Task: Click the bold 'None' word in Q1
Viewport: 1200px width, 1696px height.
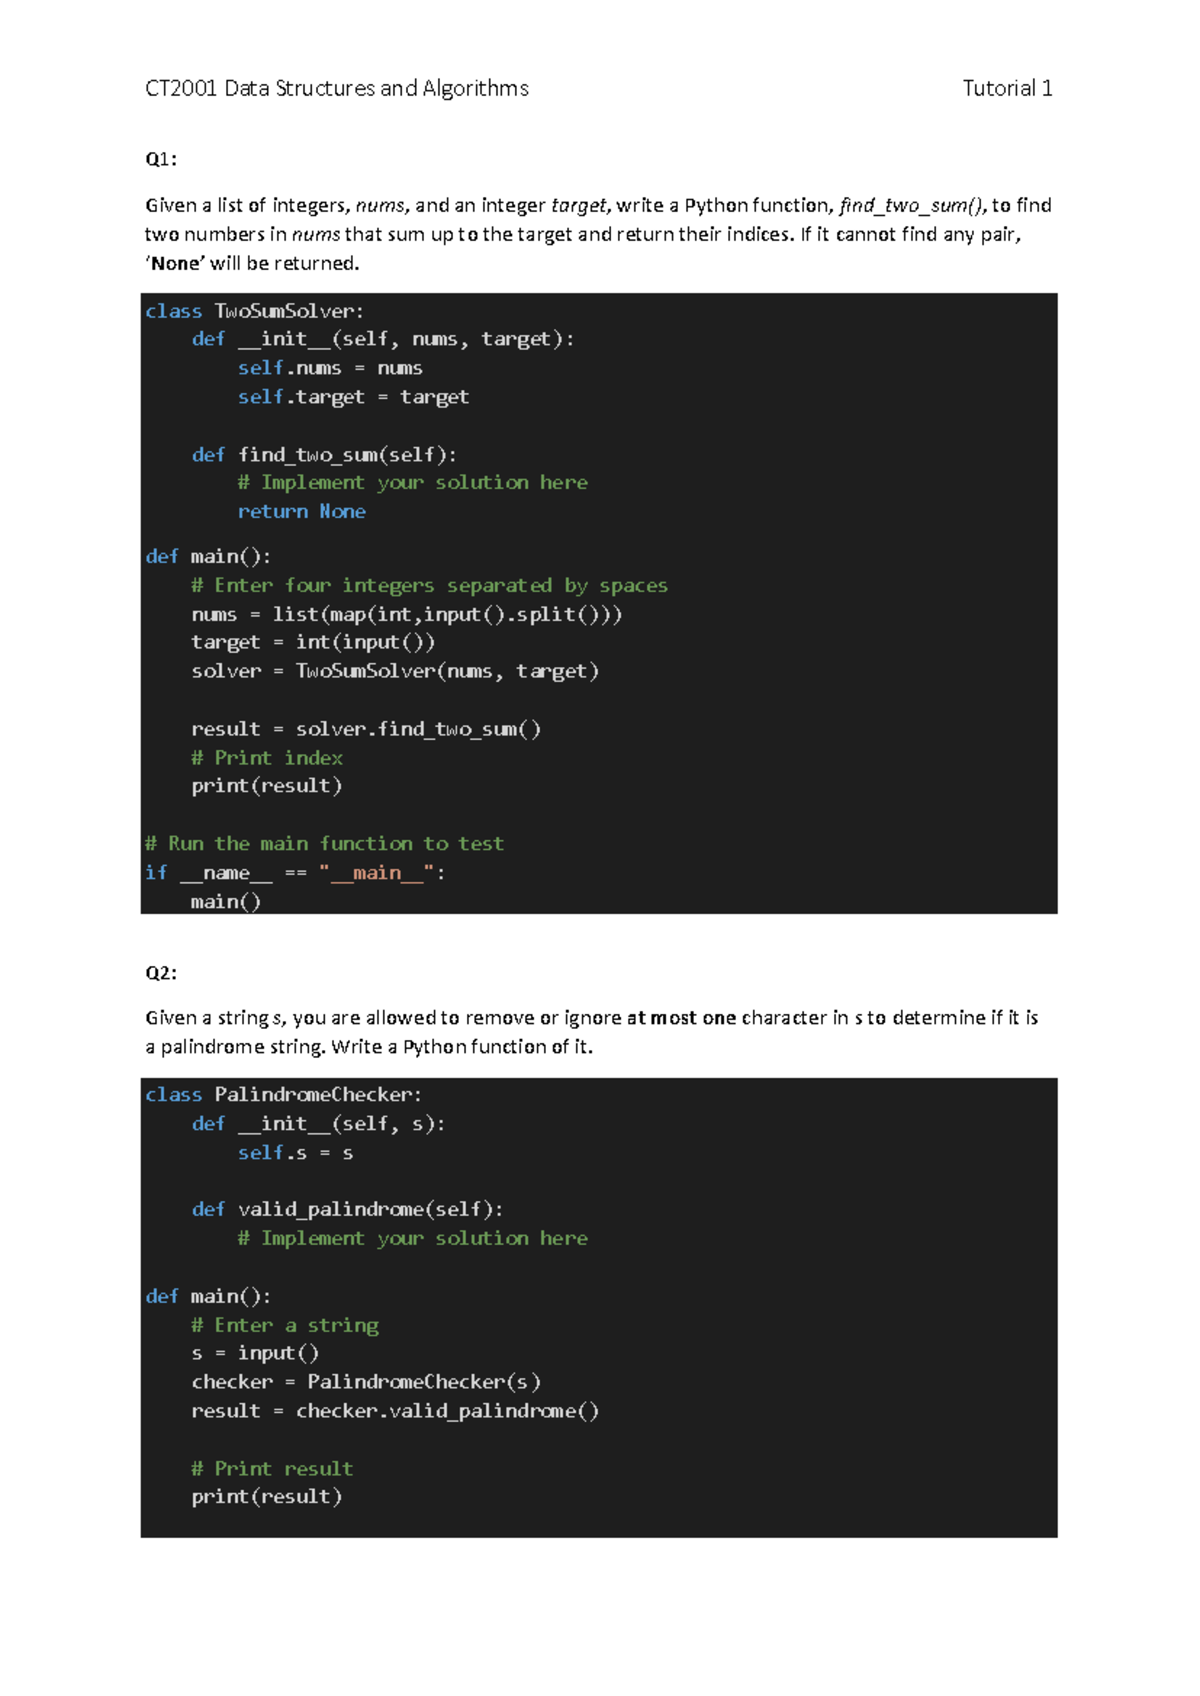Action: click(176, 264)
